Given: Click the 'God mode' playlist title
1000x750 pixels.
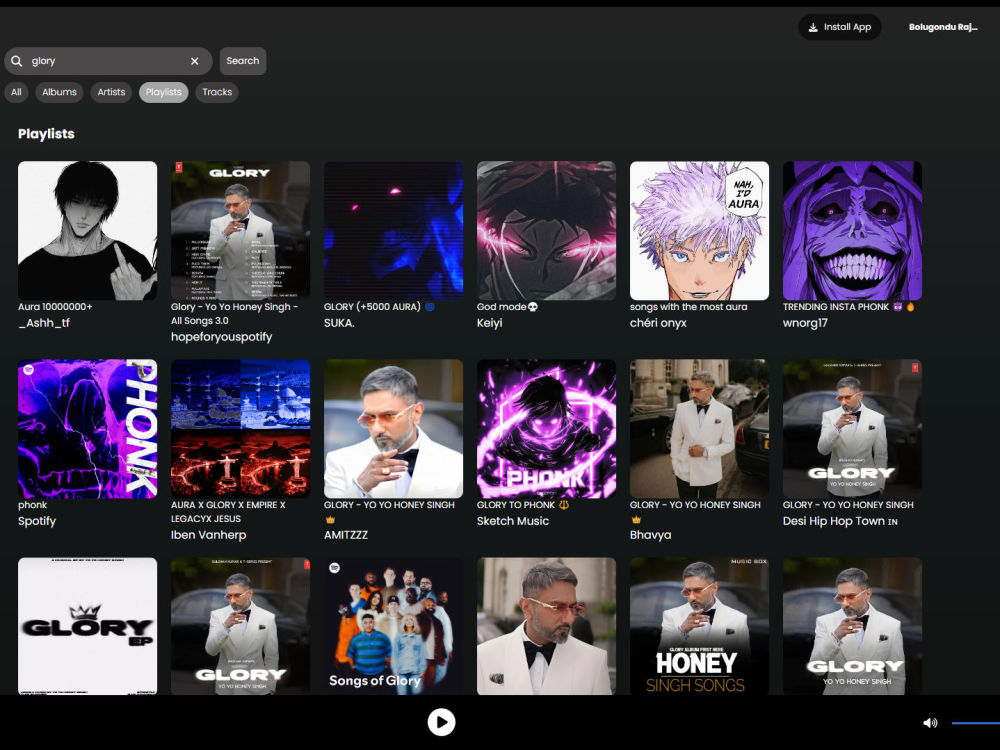Looking at the screenshot, I should [507, 307].
